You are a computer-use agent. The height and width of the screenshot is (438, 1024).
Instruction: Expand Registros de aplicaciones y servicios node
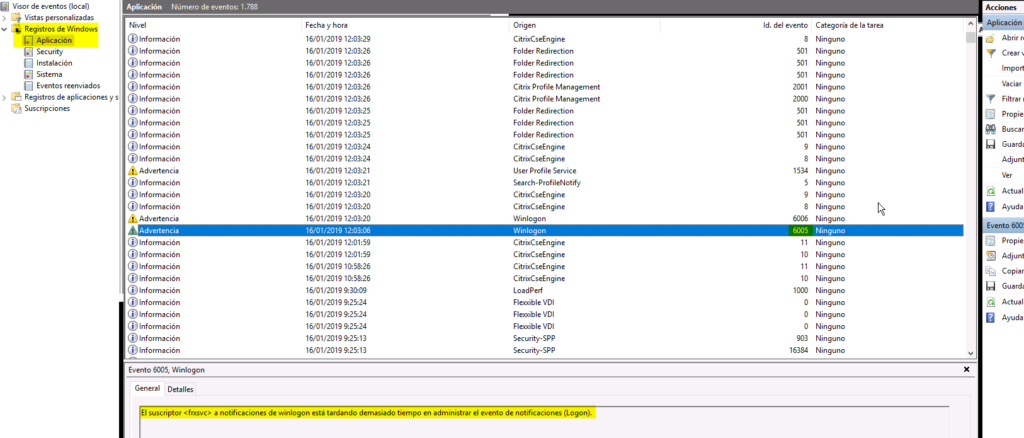[x=5, y=97]
